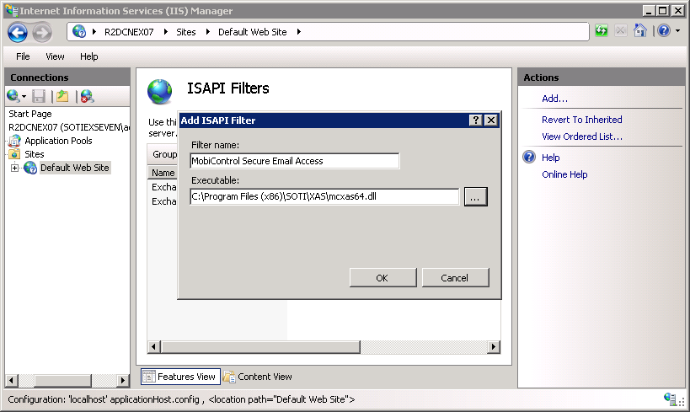
Task: Click the dialog's question mark help button
Action: [x=475, y=120]
